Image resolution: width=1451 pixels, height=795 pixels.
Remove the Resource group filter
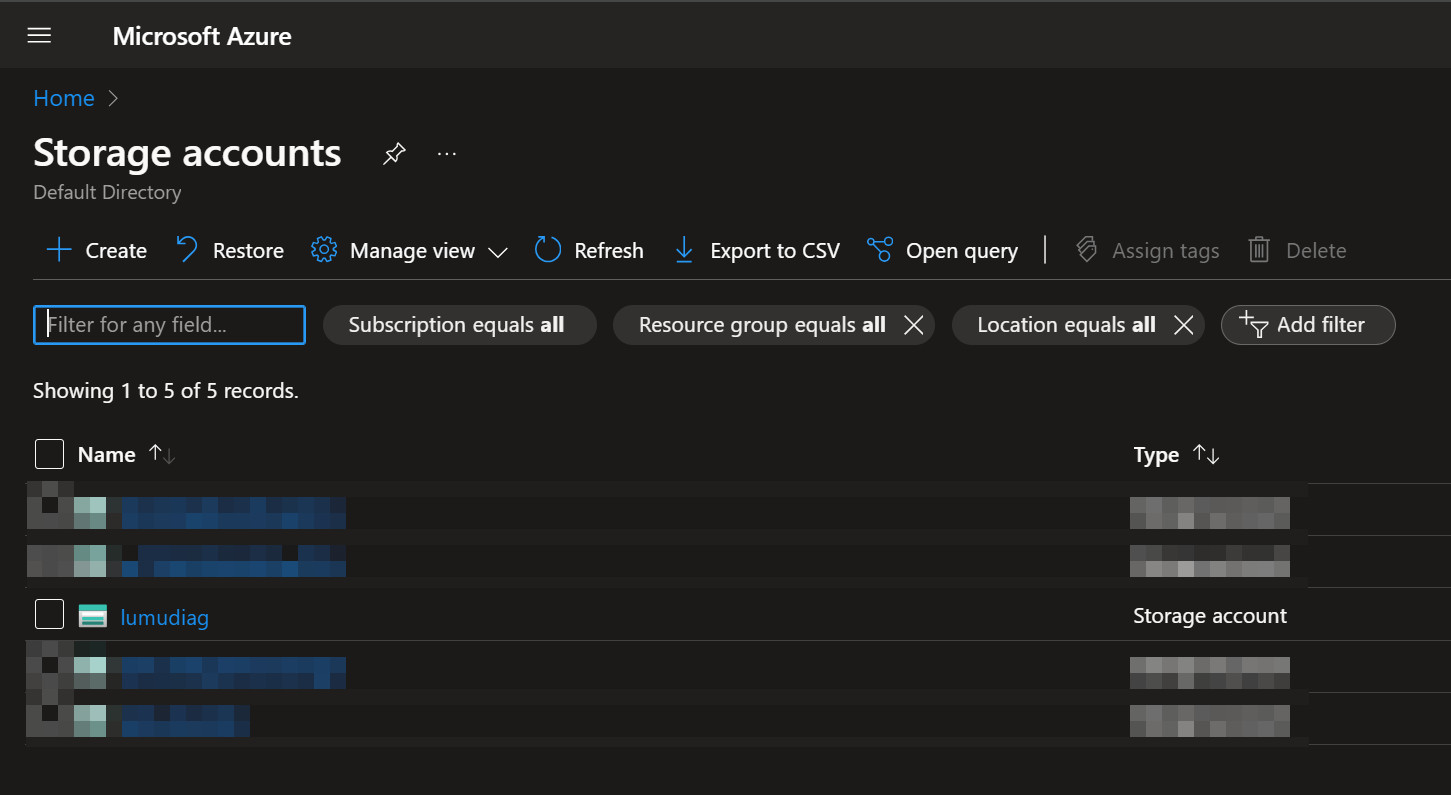coord(913,325)
